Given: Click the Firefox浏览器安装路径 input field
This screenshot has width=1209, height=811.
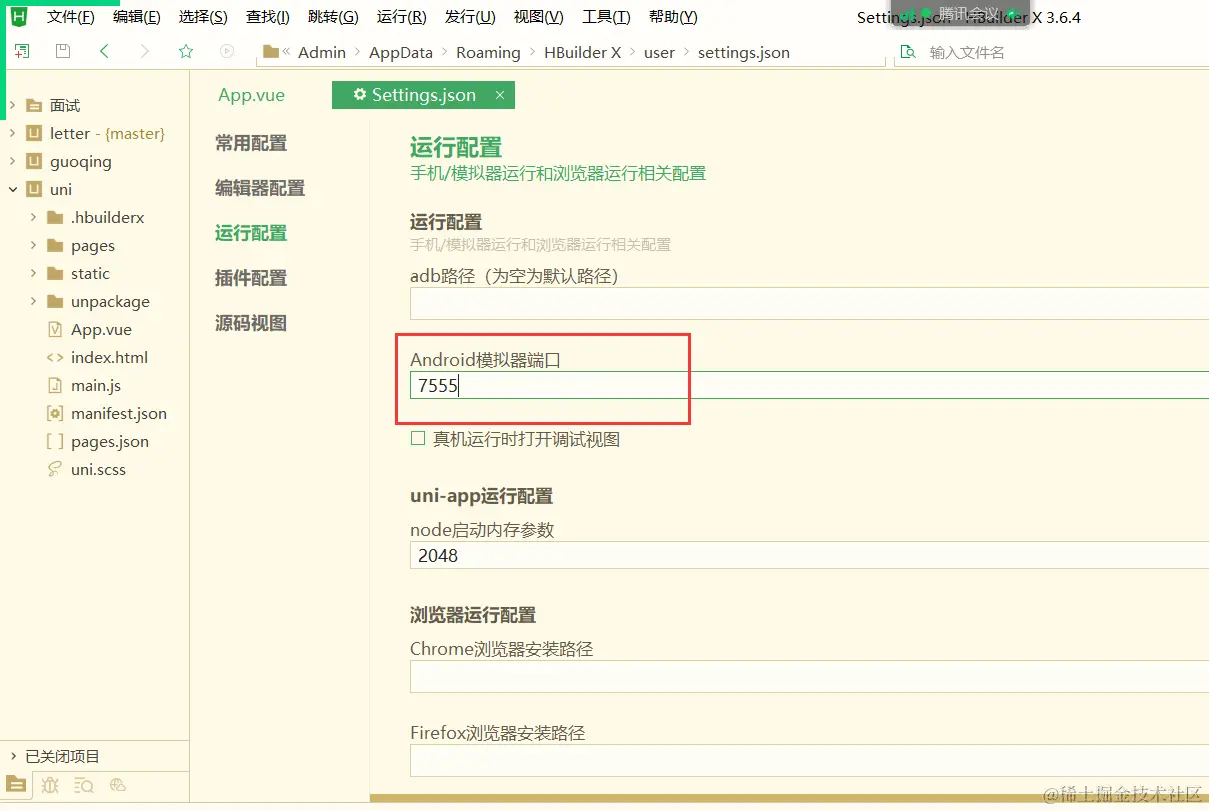Looking at the screenshot, I should (809, 760).
